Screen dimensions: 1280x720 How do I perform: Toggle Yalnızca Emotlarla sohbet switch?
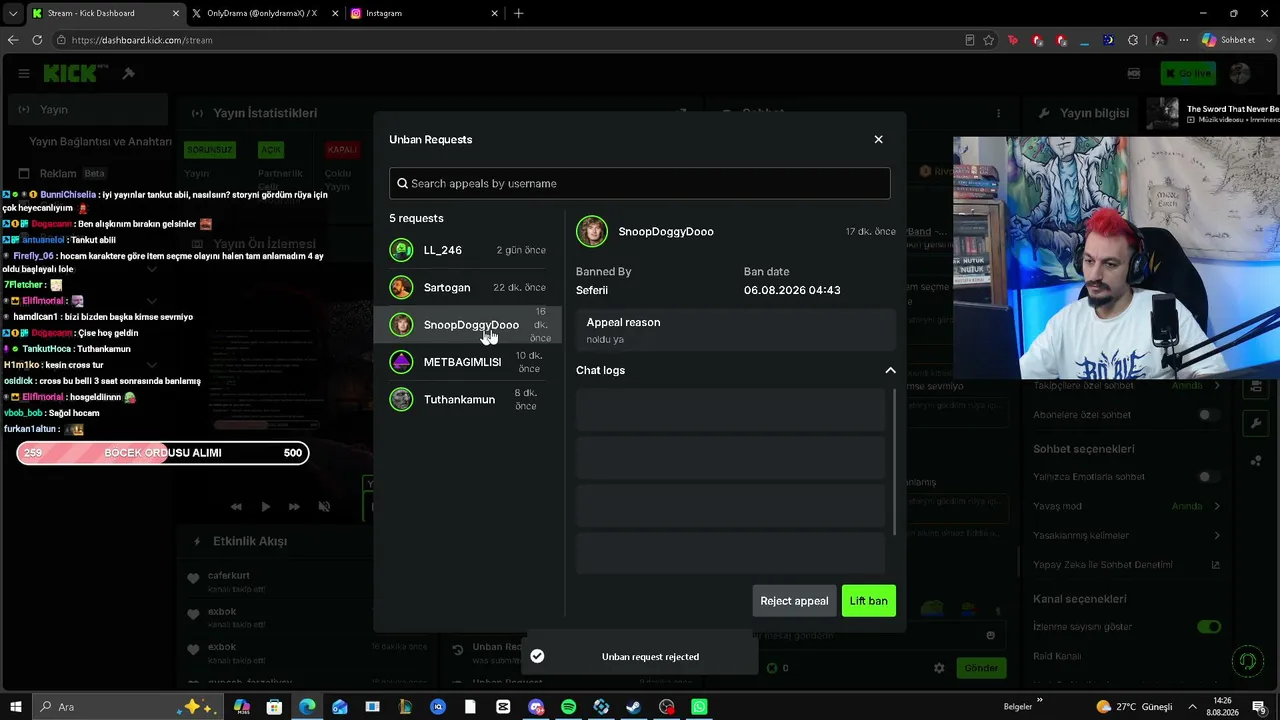coord(1209,477)
